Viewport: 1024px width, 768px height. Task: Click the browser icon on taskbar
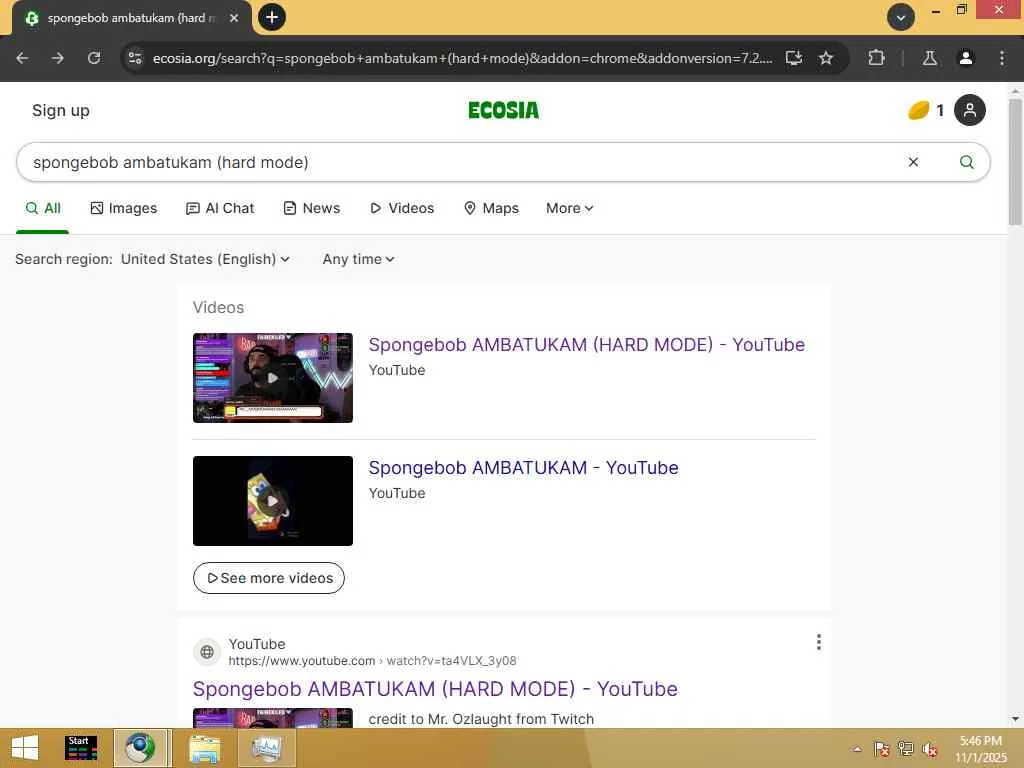140,748
